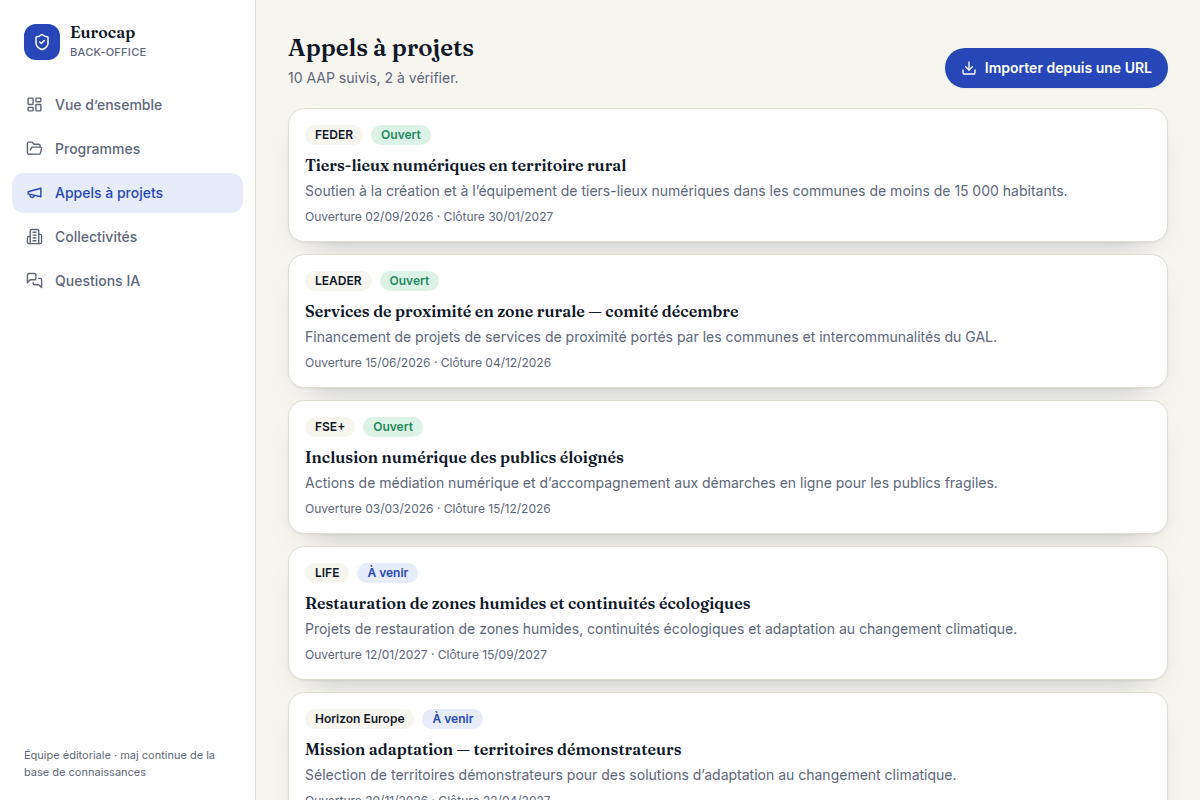Click the FEDER programme tag

point(334,135)
